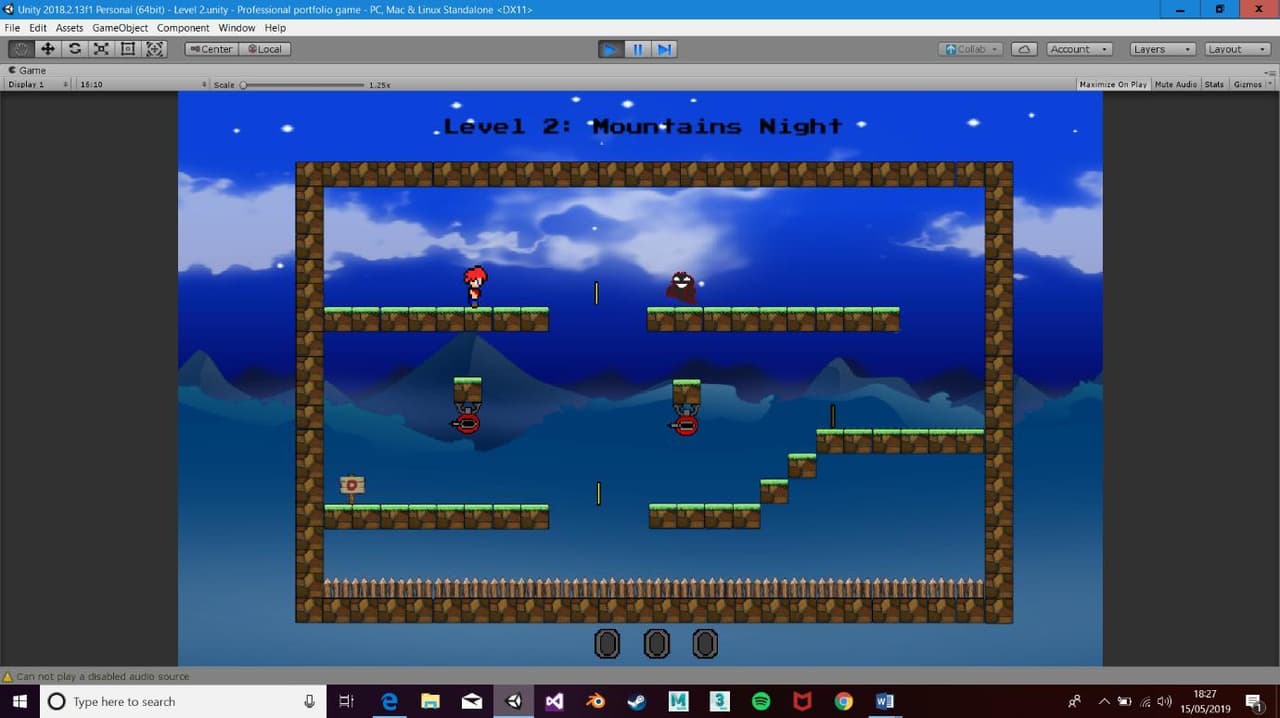Select the Hand tool in toolbar
This screenshot has height=718, width=1280.
(x=21, y=49)
